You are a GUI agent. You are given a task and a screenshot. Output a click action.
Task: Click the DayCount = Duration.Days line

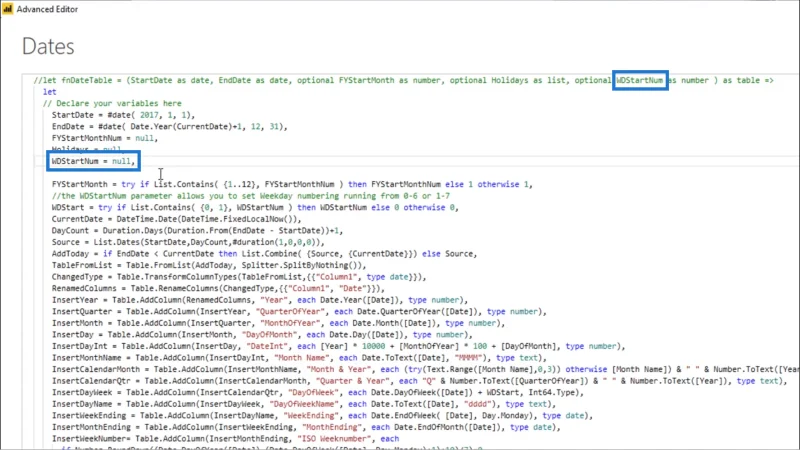click(x=197, y=231)
